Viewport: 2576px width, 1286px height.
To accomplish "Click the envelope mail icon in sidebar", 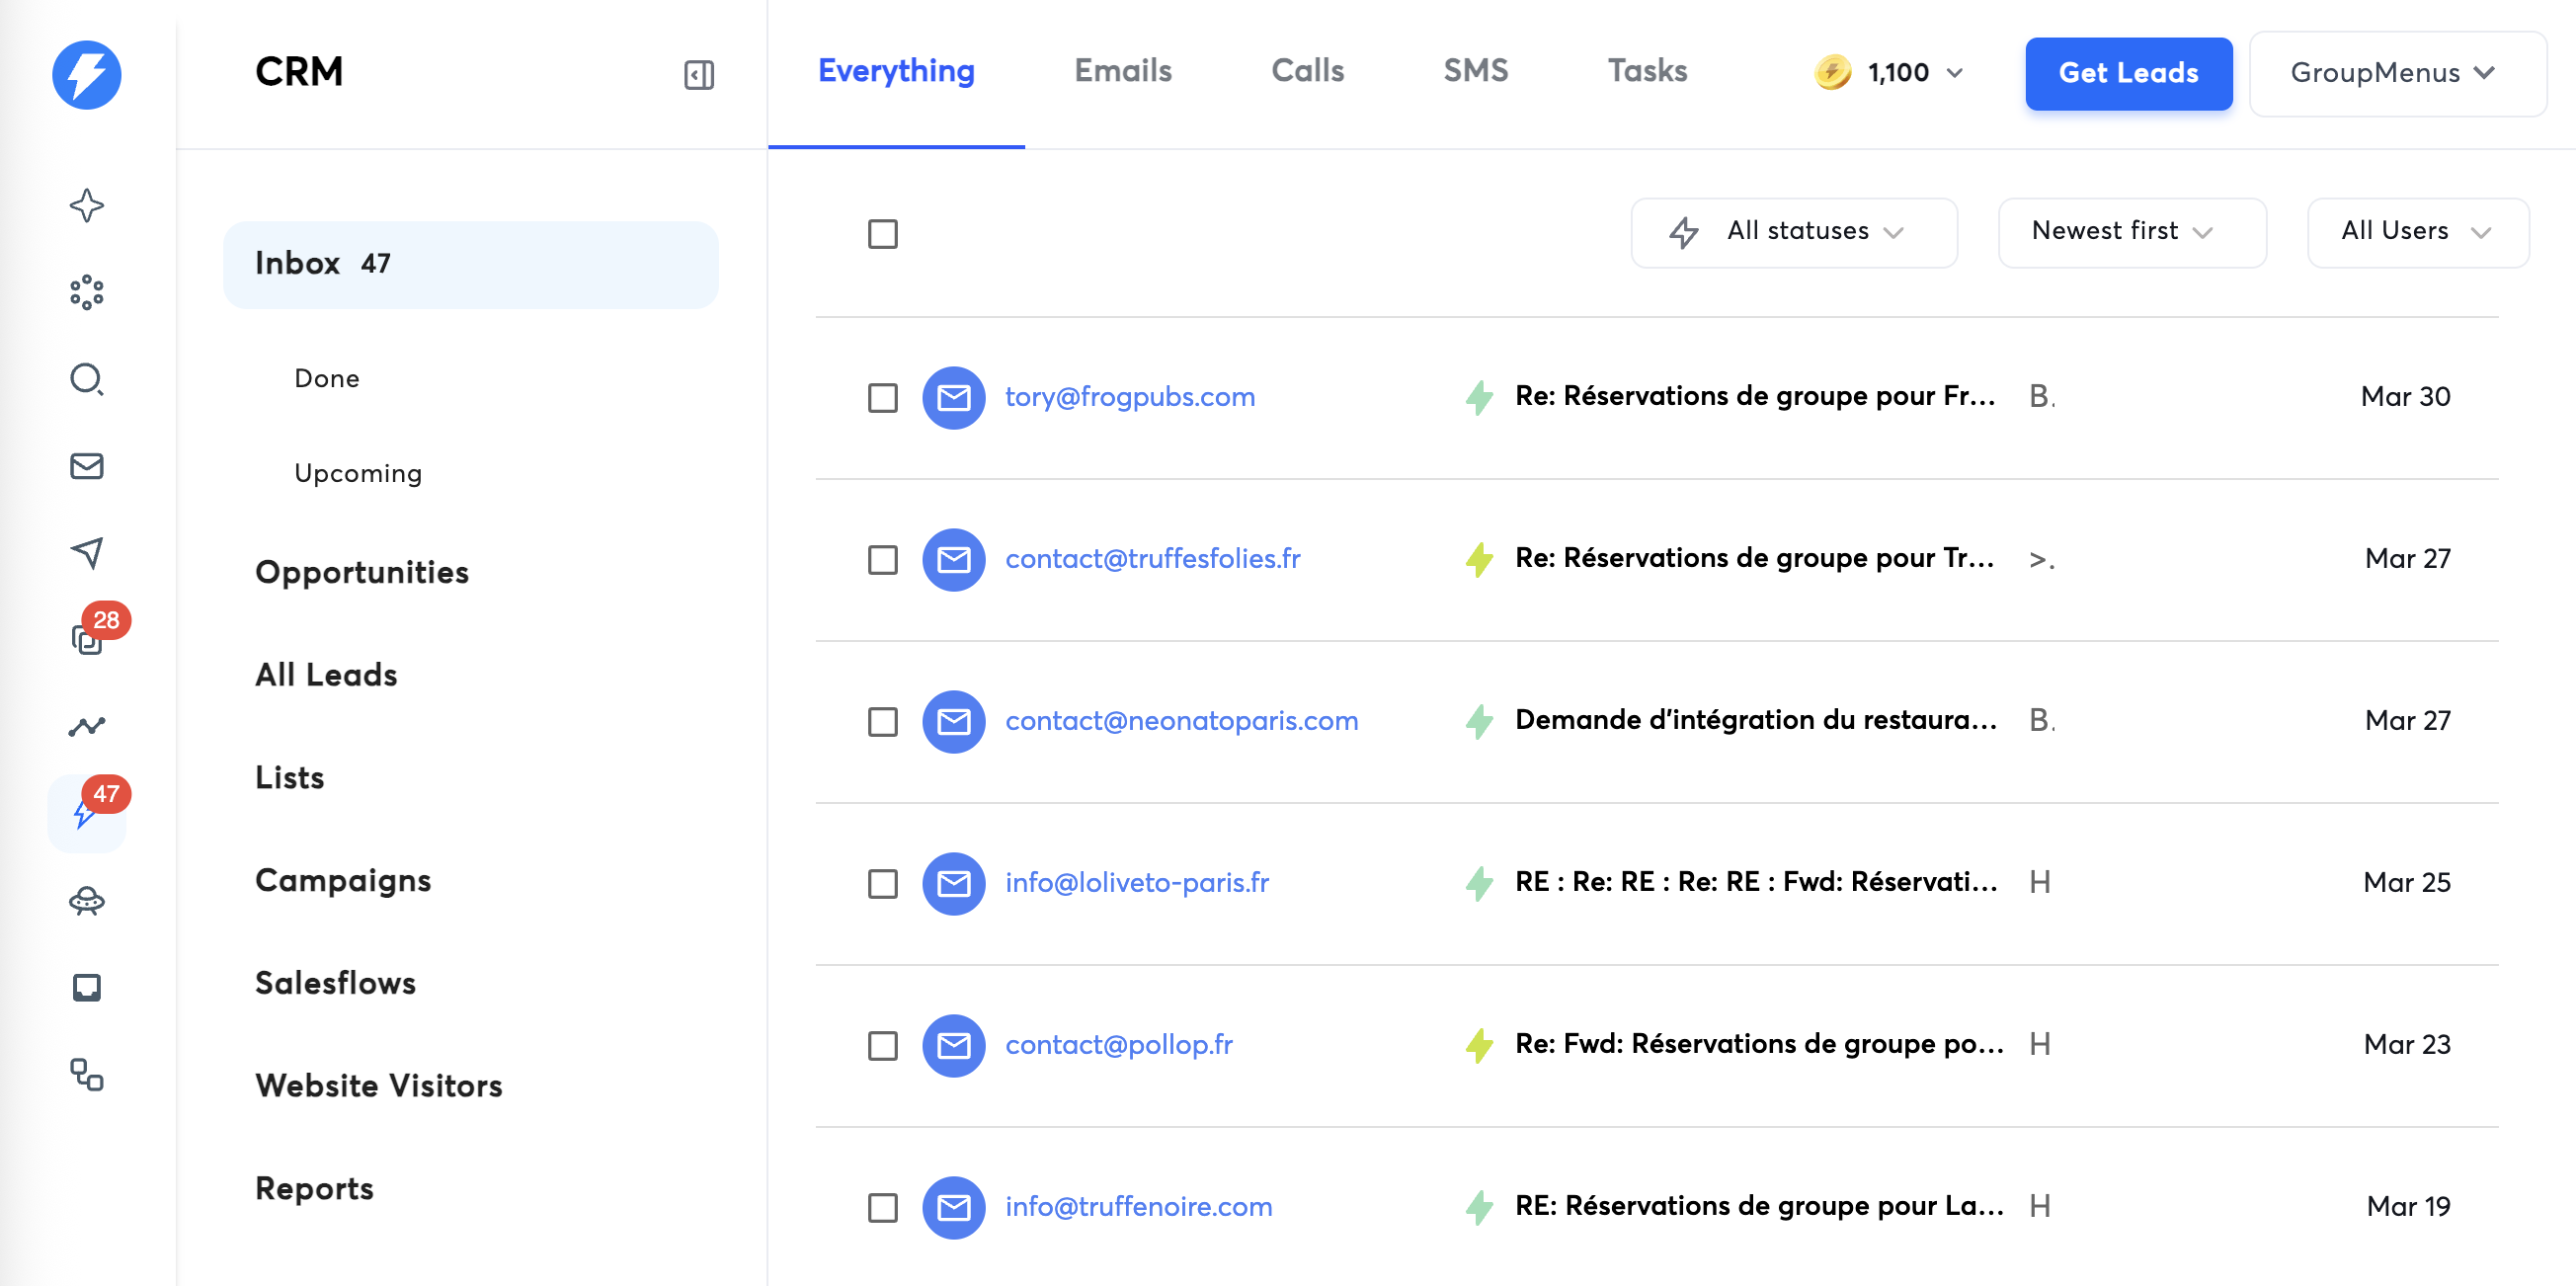I will pos(87,466).
